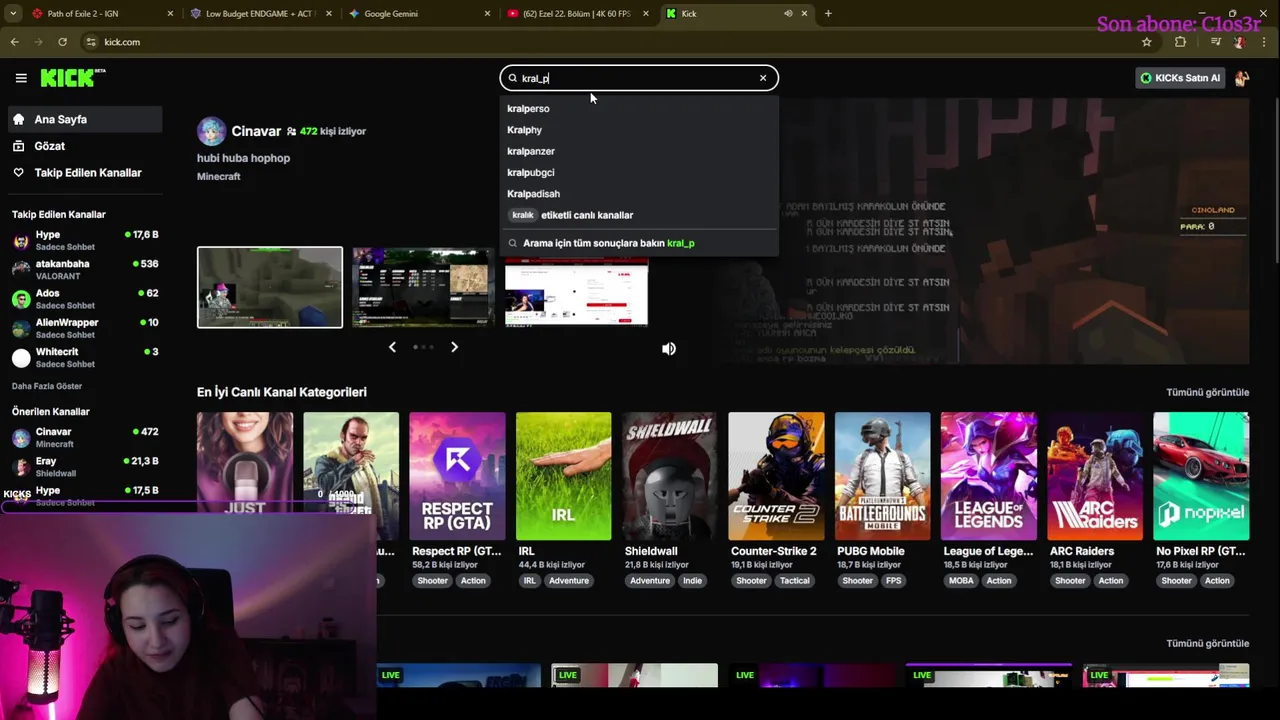Open Eray in recommended channels

[85, 466]
